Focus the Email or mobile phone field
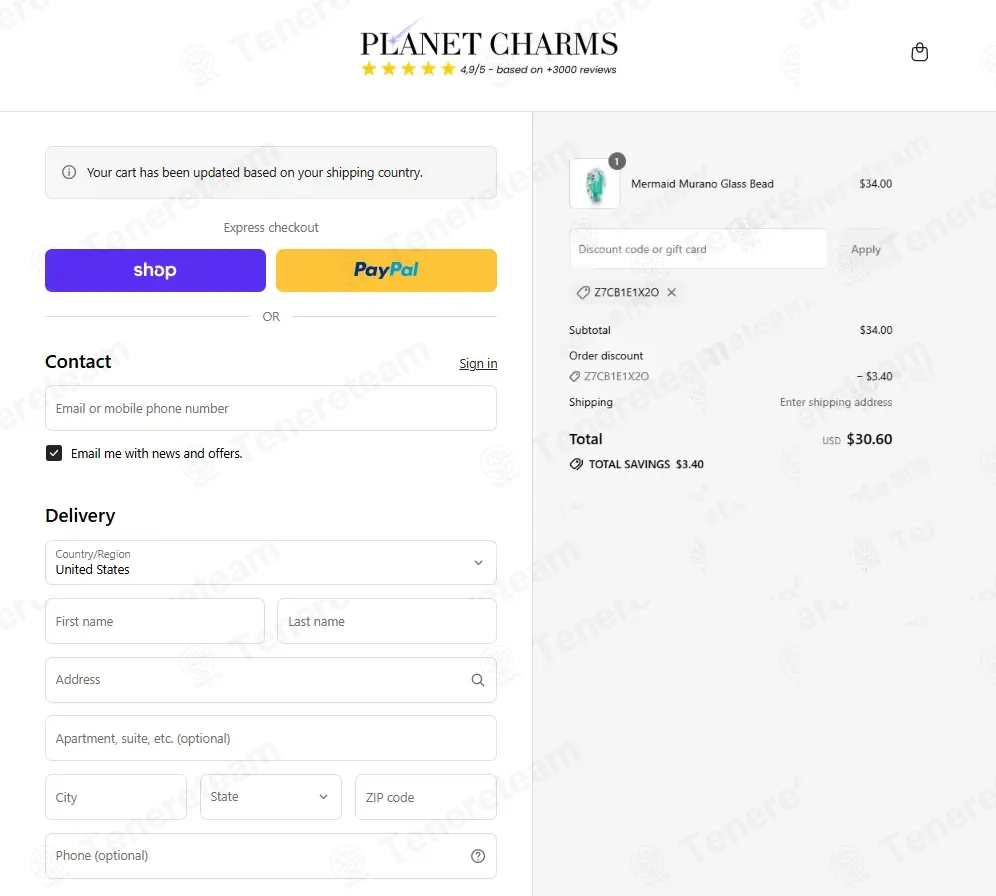Image resolution: width=996 pixels, height=896 pixels. 271,408
